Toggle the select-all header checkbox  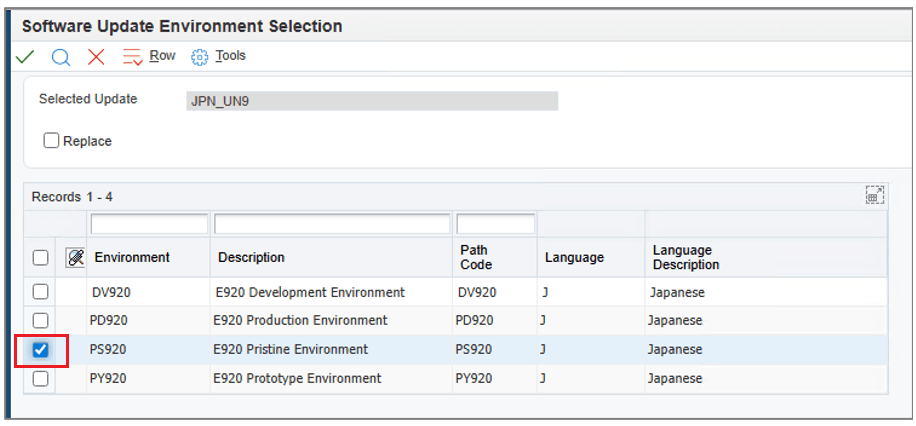click(x=41, y=257)
